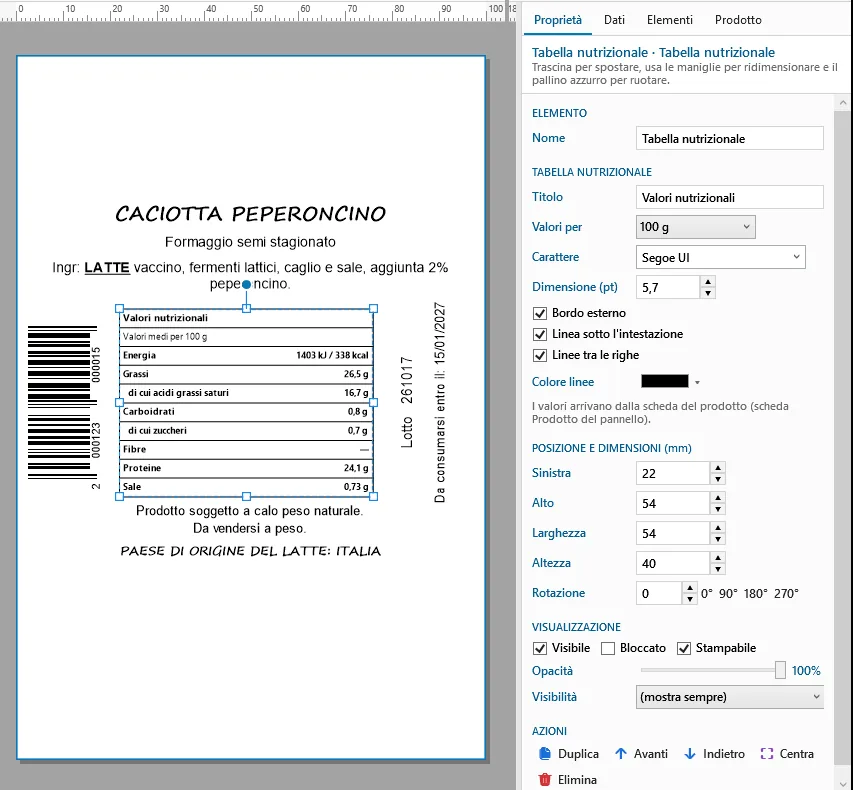Click the red Elimina trash icon
The height and width of the screenshot is (790, 853).
(545, 780)
